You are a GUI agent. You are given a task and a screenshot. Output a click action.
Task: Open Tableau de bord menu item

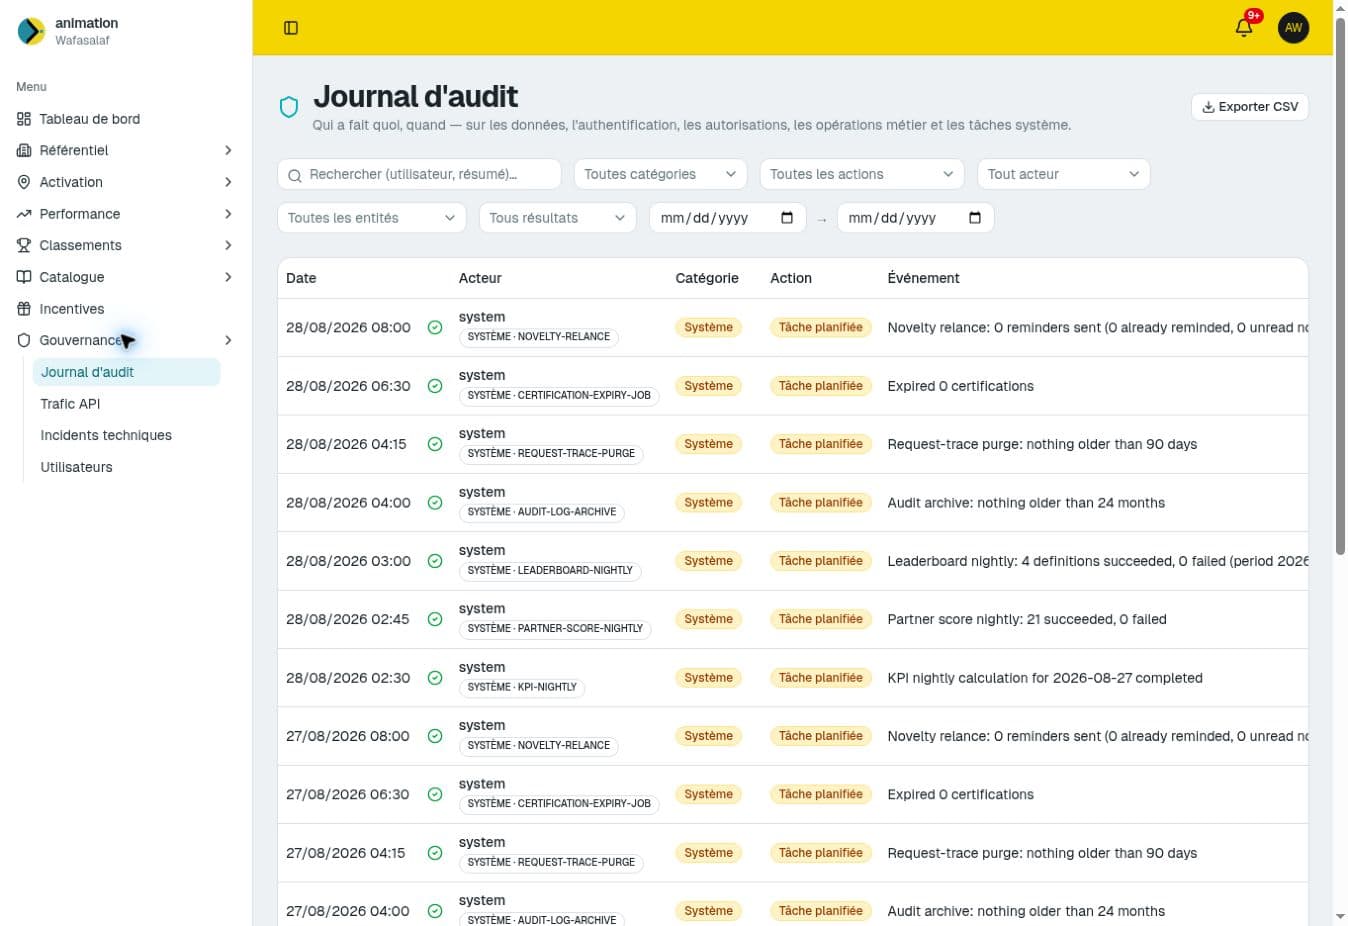click(x=126, y=119)
